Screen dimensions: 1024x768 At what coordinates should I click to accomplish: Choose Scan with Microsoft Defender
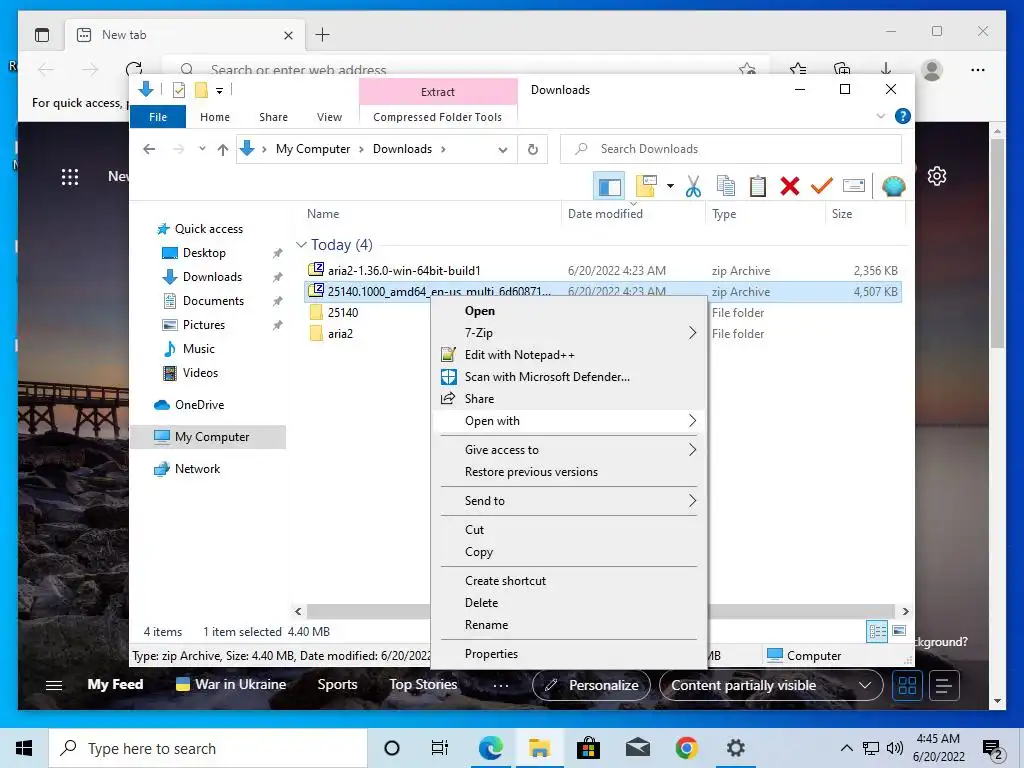click(x=569, y=377)
